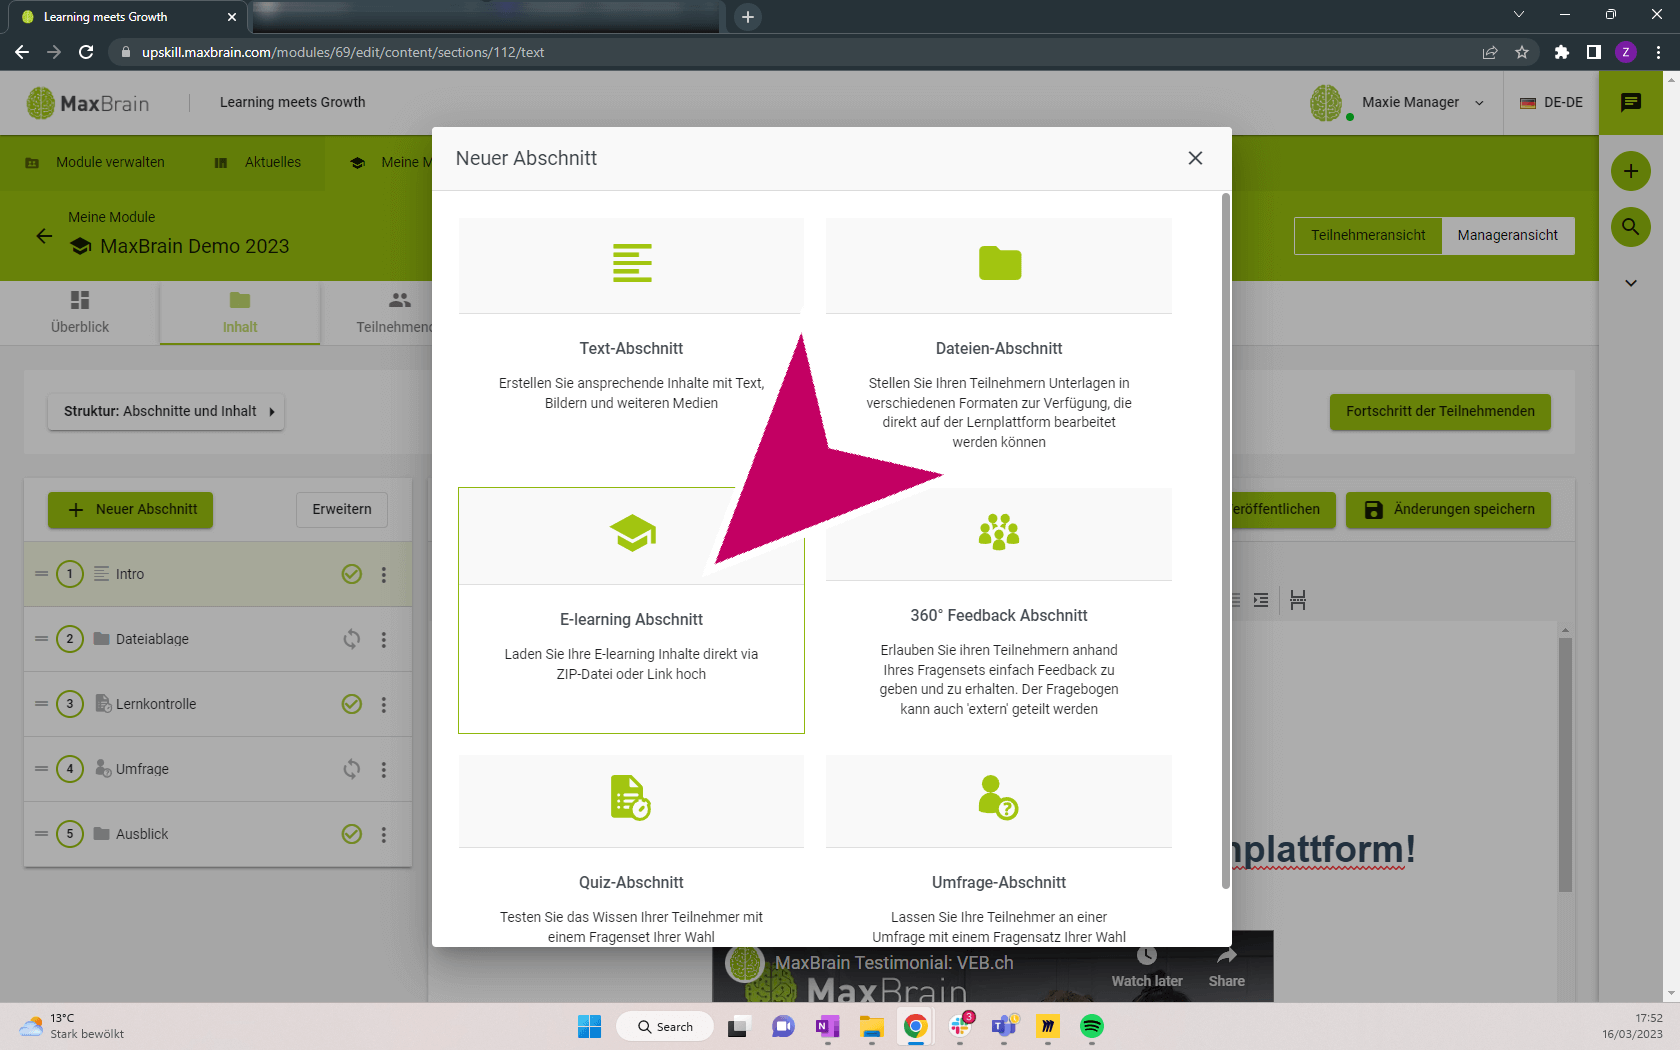Image resolution: width=1680 pixels, height=1050 pixels.
Task: Click Fortschritt der Teilnehmenden button
Action: [1440, 411]
